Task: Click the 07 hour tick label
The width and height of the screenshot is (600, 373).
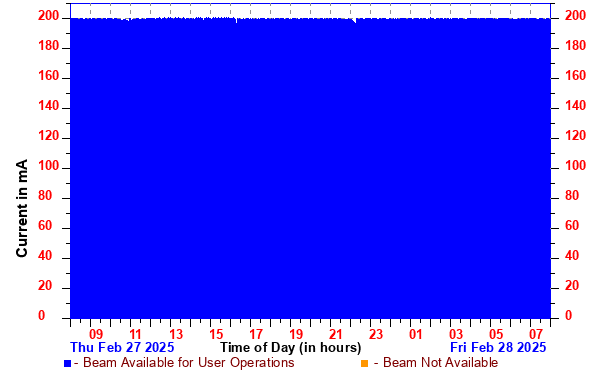Action: click(x=536, y=334)
